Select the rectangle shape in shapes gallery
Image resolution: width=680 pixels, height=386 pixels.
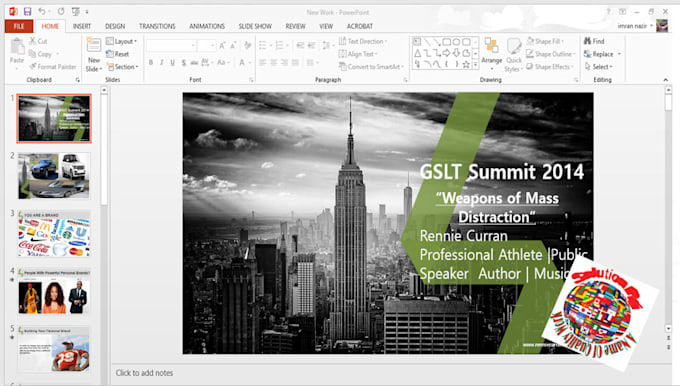pyautogui.click(x=446, y=42)
